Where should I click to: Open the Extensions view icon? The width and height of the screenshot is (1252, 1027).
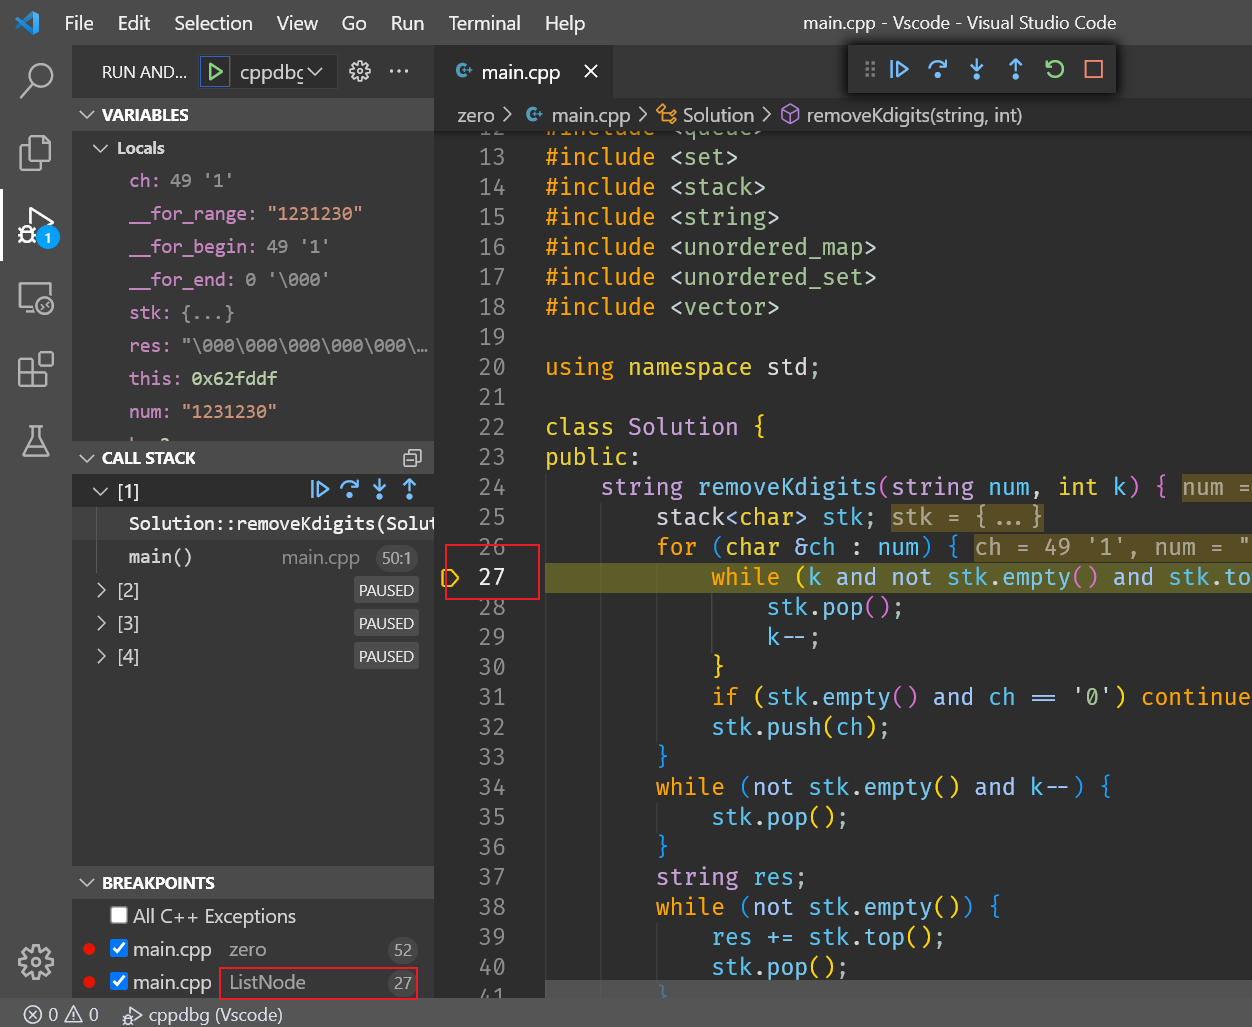click(x=35, y=370)
